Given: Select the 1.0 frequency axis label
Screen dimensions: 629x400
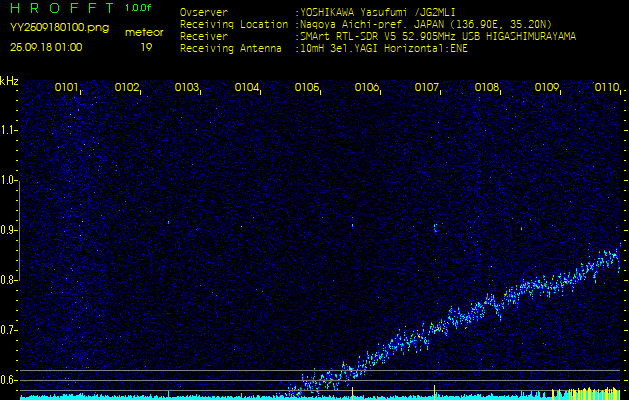Looking at the screenshot, I should coord(9,180).
